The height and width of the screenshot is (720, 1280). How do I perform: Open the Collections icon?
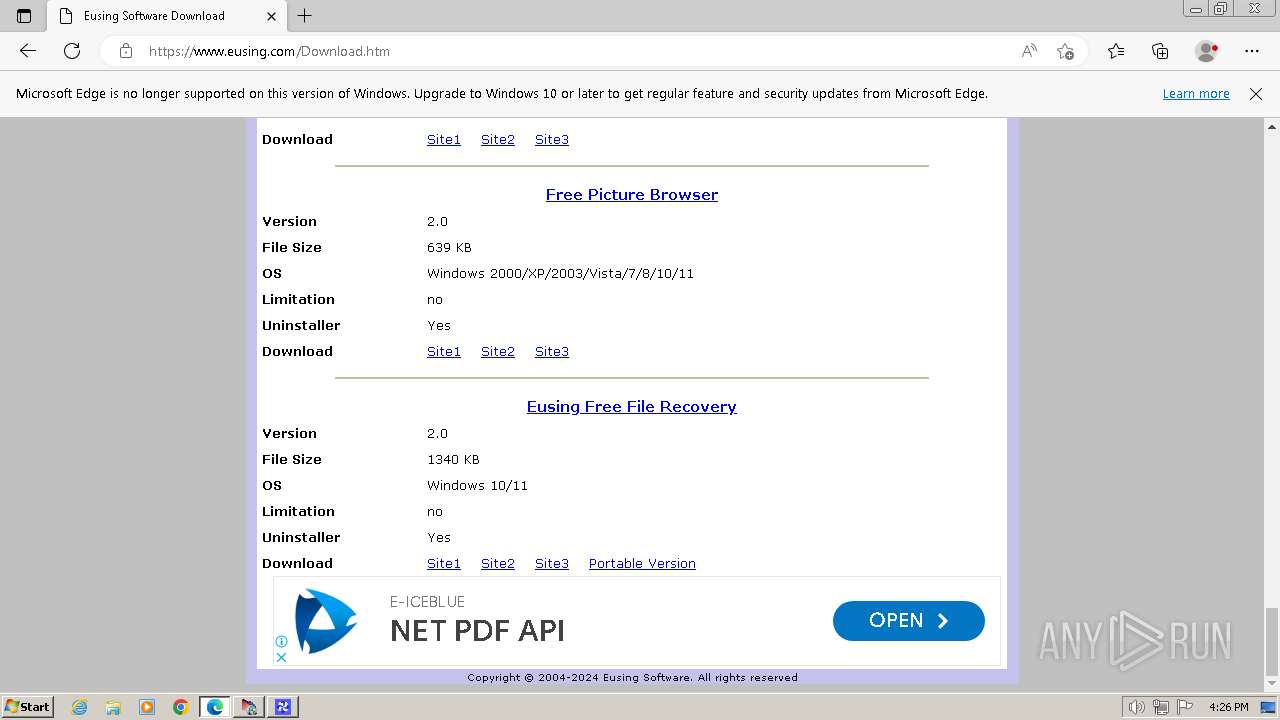click(x=1160, y=51)
